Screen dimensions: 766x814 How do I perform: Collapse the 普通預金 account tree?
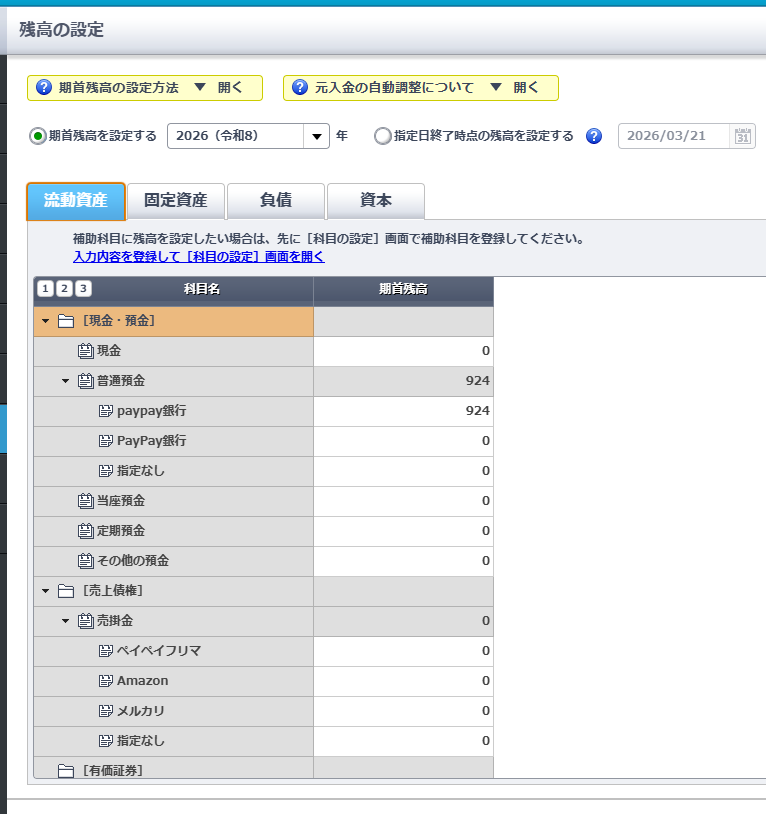pos(65,381)
